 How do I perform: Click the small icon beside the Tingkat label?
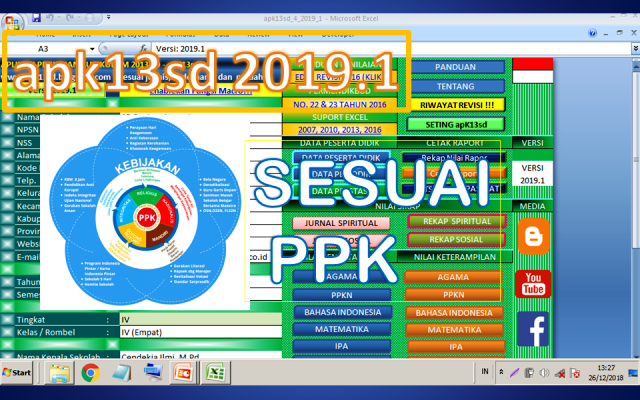7,320
